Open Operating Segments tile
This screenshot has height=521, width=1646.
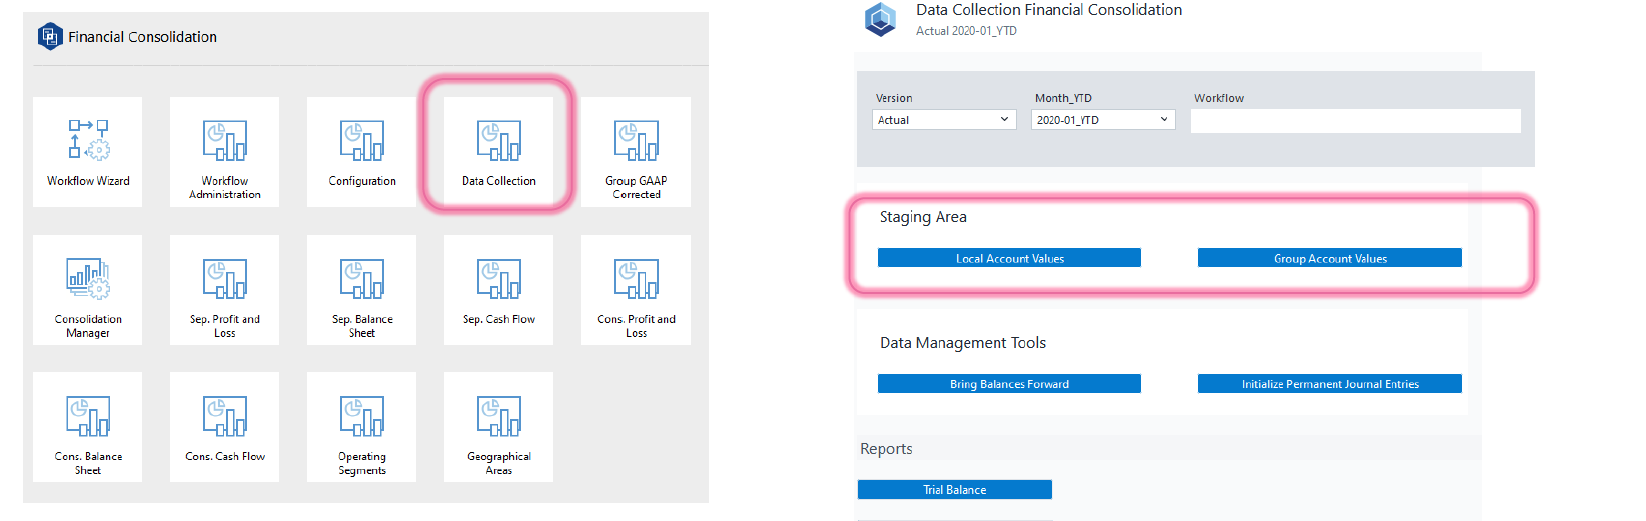362,426
